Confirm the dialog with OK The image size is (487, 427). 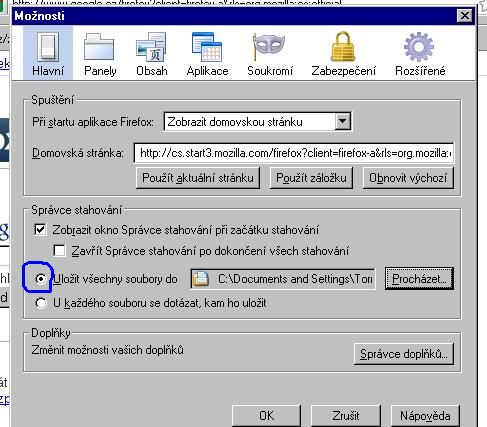pos(266,416)
